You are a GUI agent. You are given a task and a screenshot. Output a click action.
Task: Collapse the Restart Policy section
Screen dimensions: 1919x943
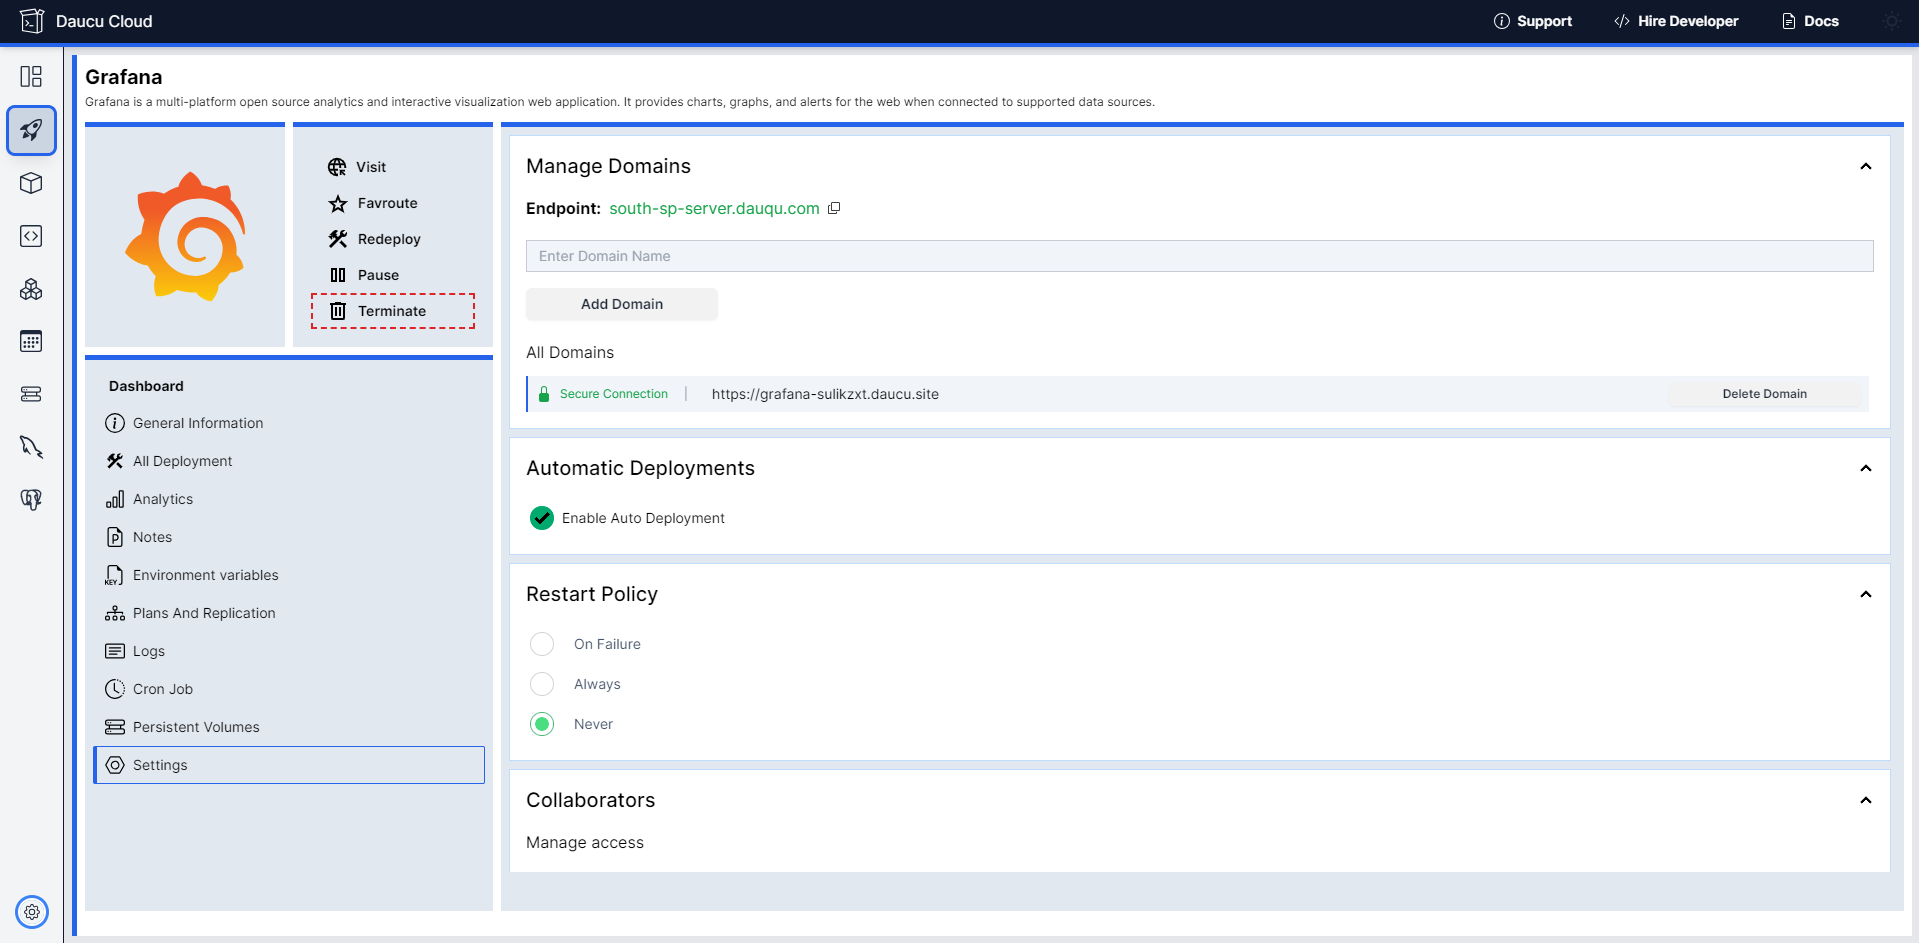pos(1865,594)
